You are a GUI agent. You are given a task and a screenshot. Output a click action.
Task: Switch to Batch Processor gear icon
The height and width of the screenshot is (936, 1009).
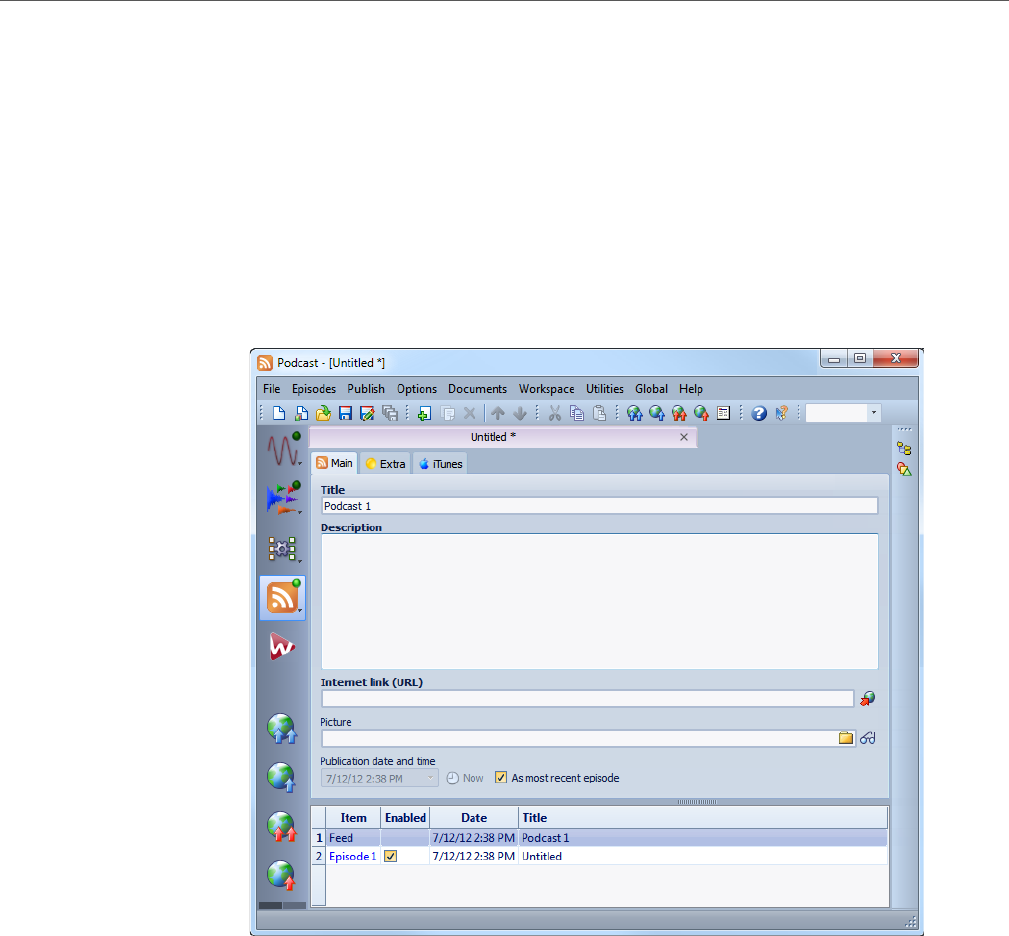pos(283,549)
